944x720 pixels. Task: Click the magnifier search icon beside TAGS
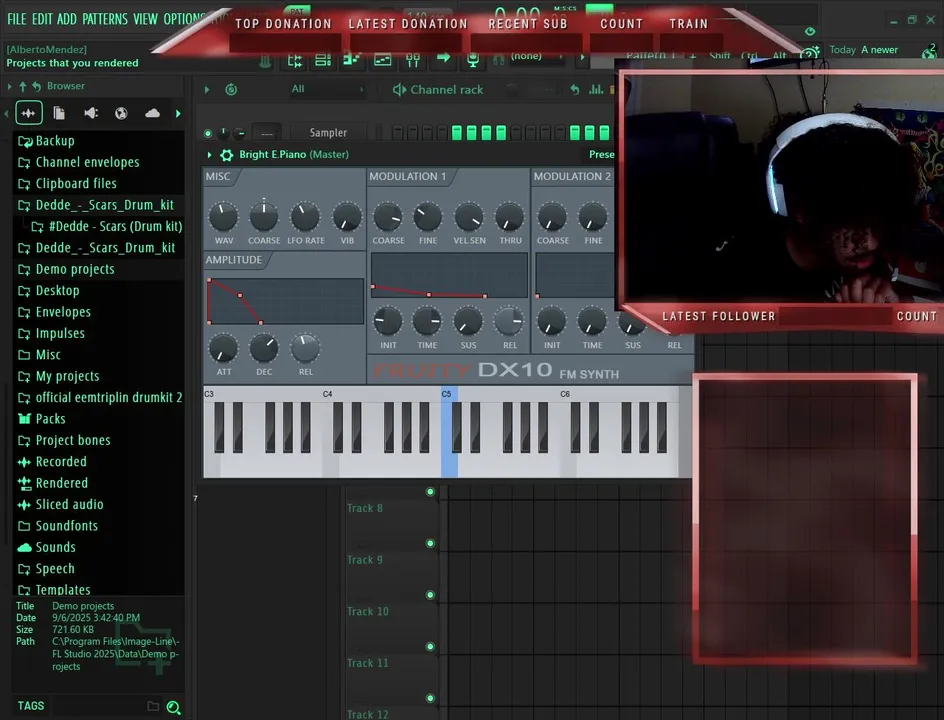tap(173, 707)
